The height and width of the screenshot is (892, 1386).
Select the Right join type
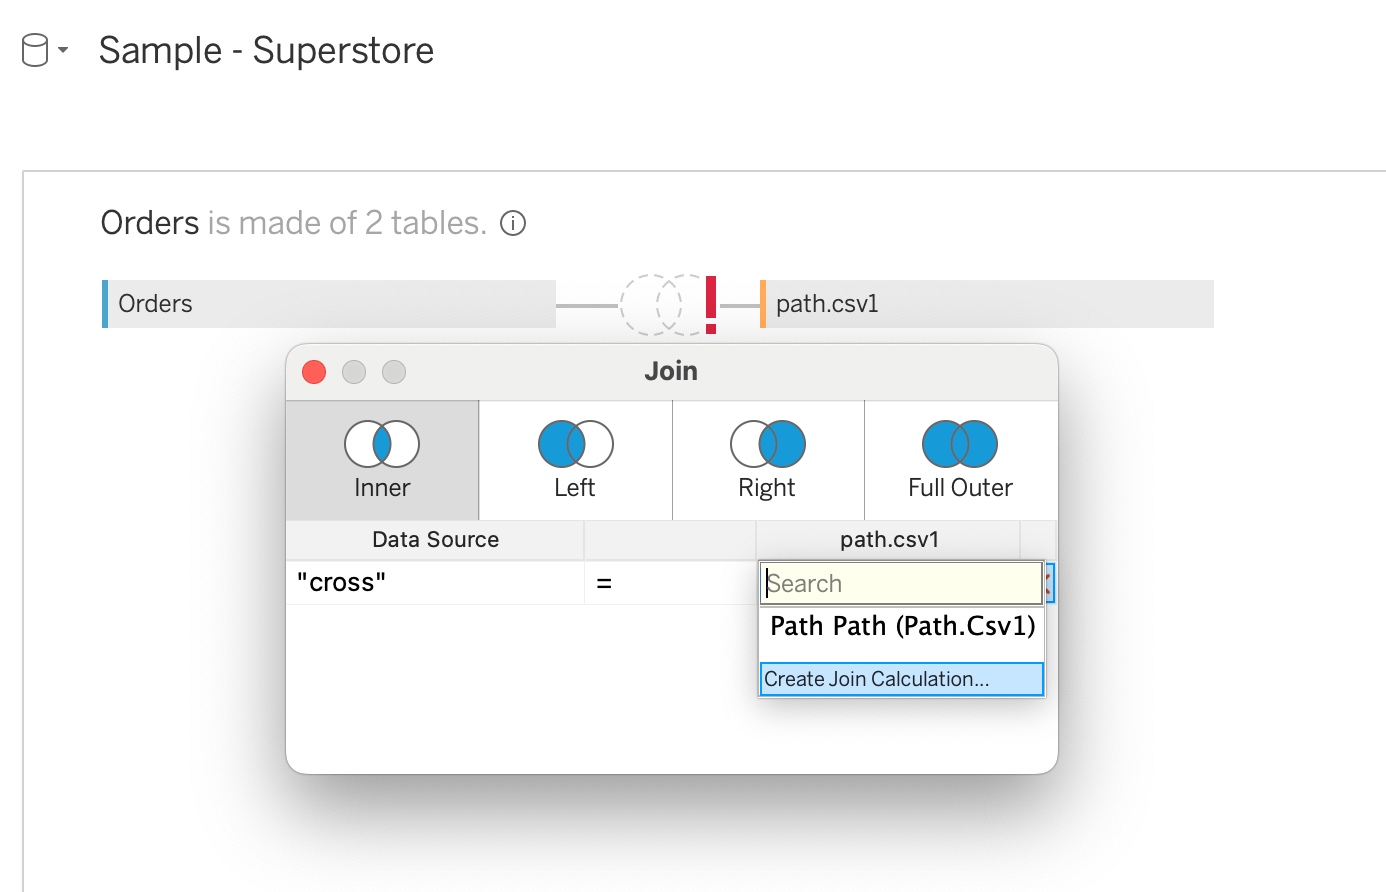pyautogui.click(x=767, y=461)
